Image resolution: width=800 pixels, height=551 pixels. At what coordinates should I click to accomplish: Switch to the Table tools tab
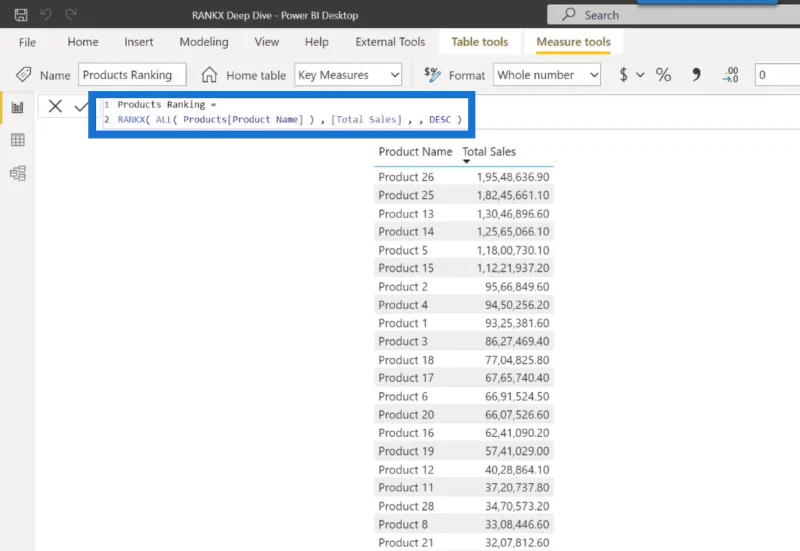[x=480, y=42]
